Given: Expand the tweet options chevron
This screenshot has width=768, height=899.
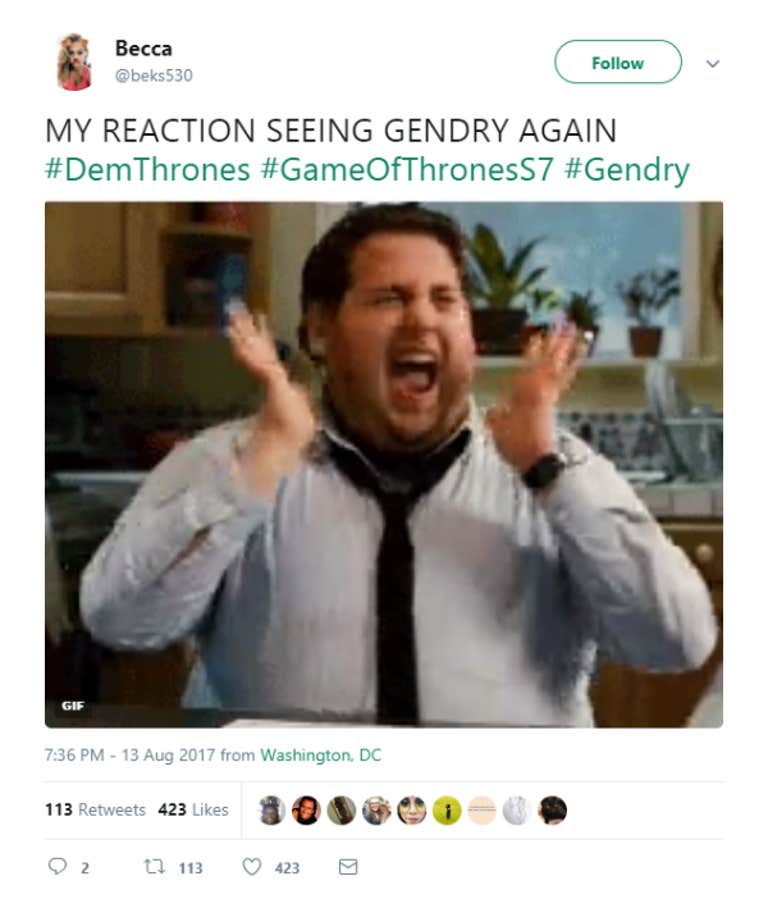Looking at the screenshot, I should click(712, 63).
